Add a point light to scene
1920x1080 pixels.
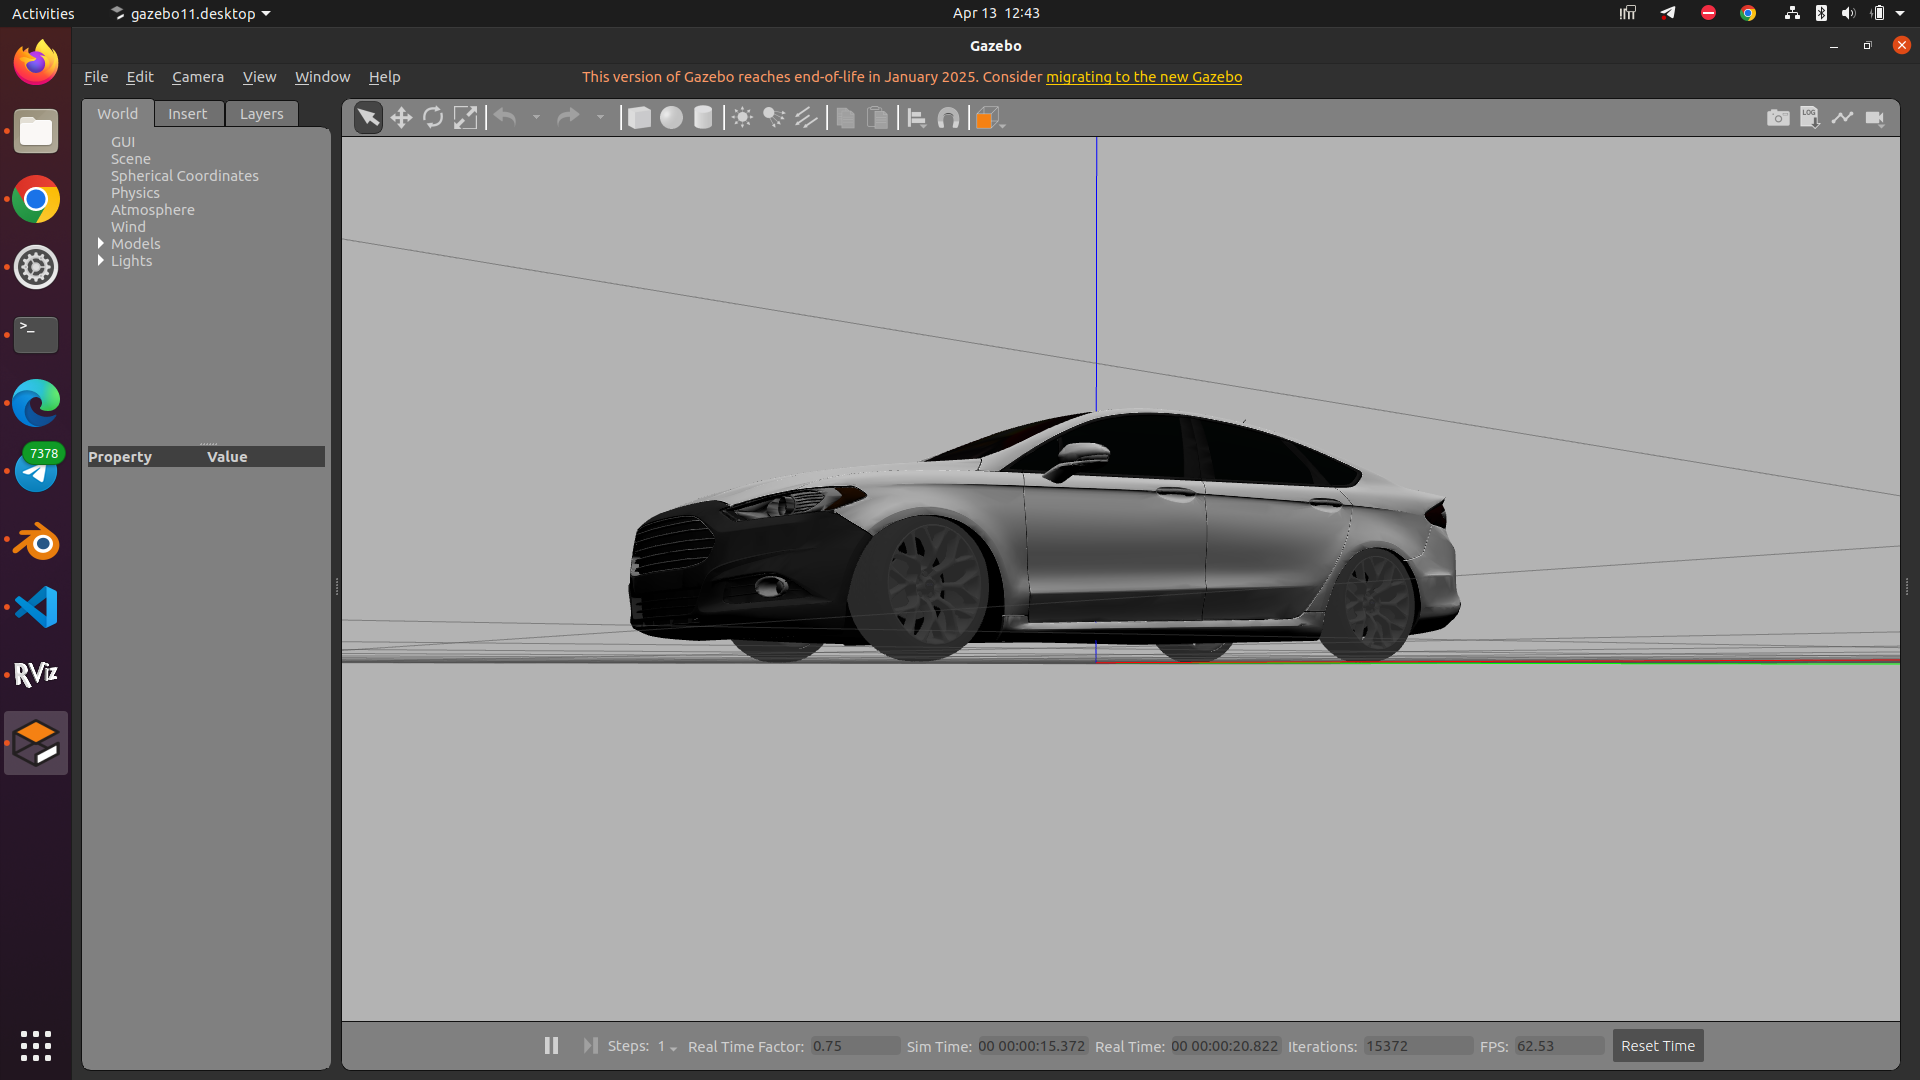coord(742,118)
